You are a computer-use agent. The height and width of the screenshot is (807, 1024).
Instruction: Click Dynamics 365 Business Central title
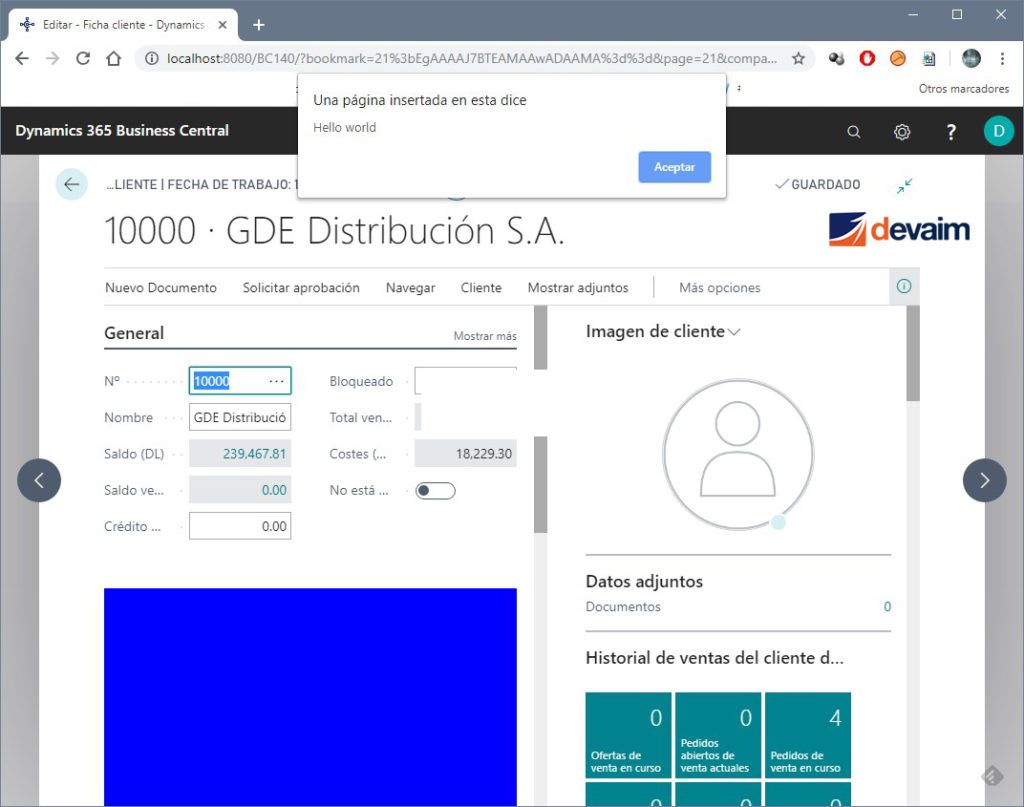(122, 131)
